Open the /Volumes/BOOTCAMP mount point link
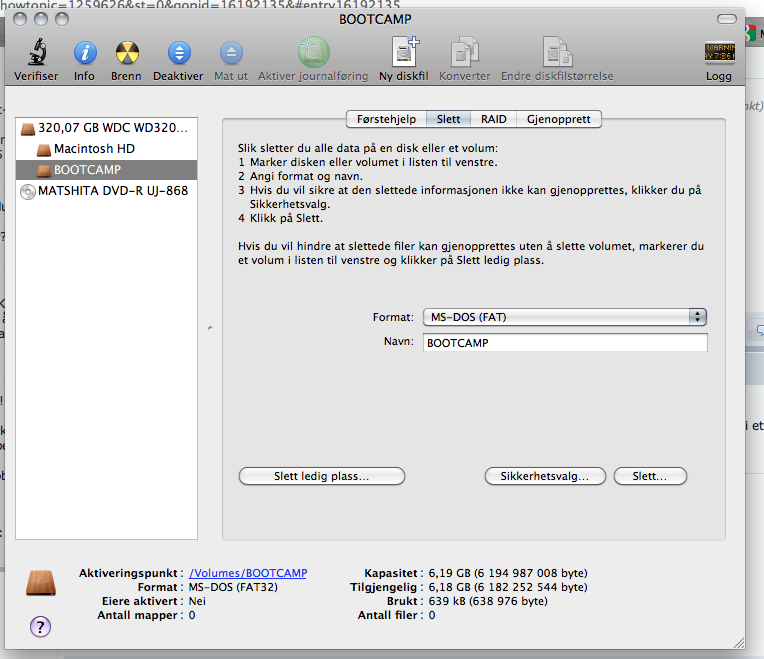Screen dimensions: 764x659 [248, 573]
